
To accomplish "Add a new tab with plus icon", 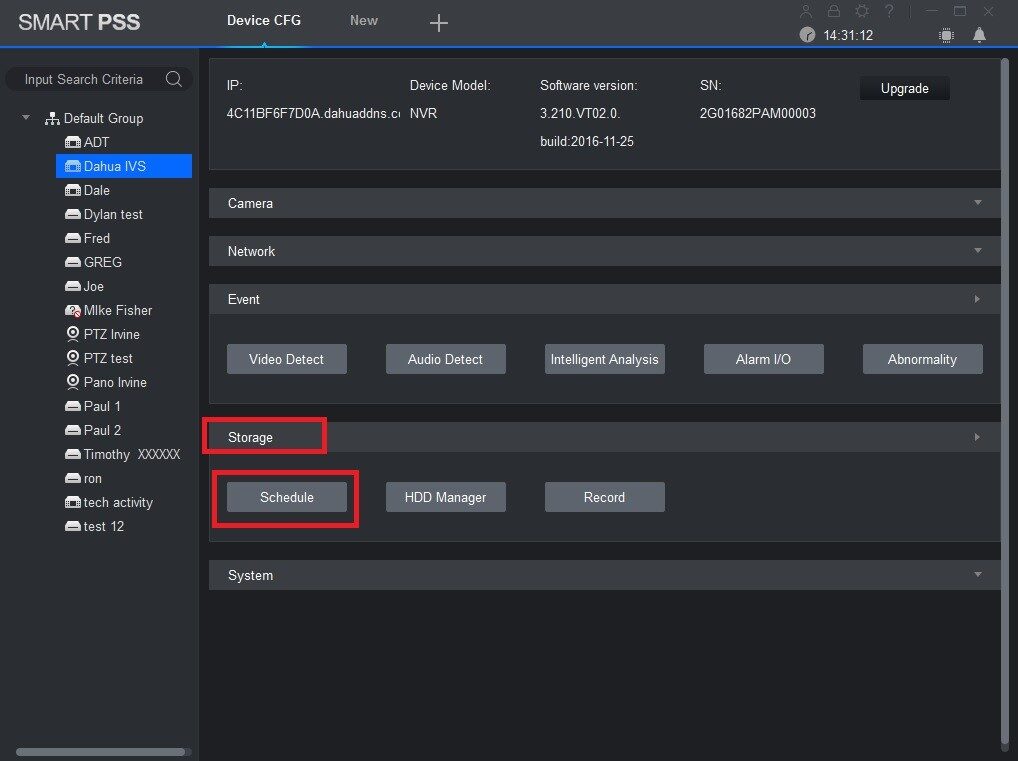I will [x=438, y=23].
